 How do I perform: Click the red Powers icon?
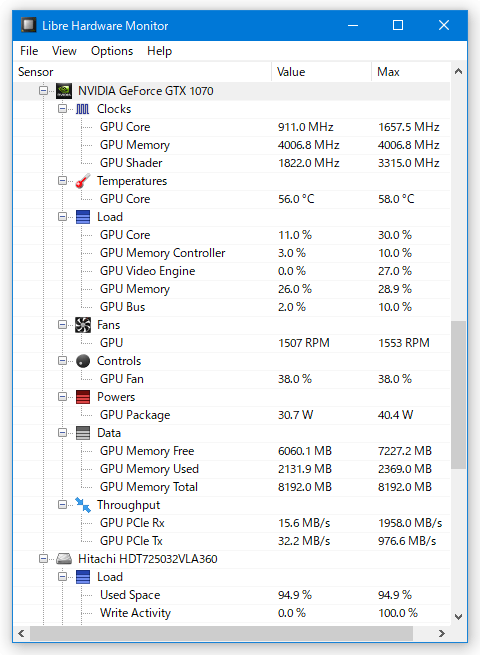click(x=83, y=397)
